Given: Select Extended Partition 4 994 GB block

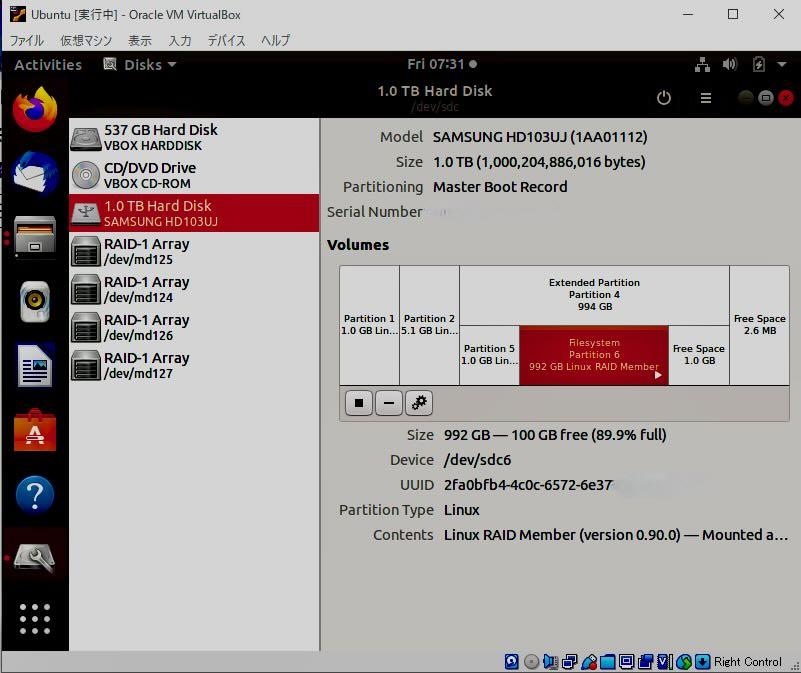Looking at the screenshot, I should 594,295.
